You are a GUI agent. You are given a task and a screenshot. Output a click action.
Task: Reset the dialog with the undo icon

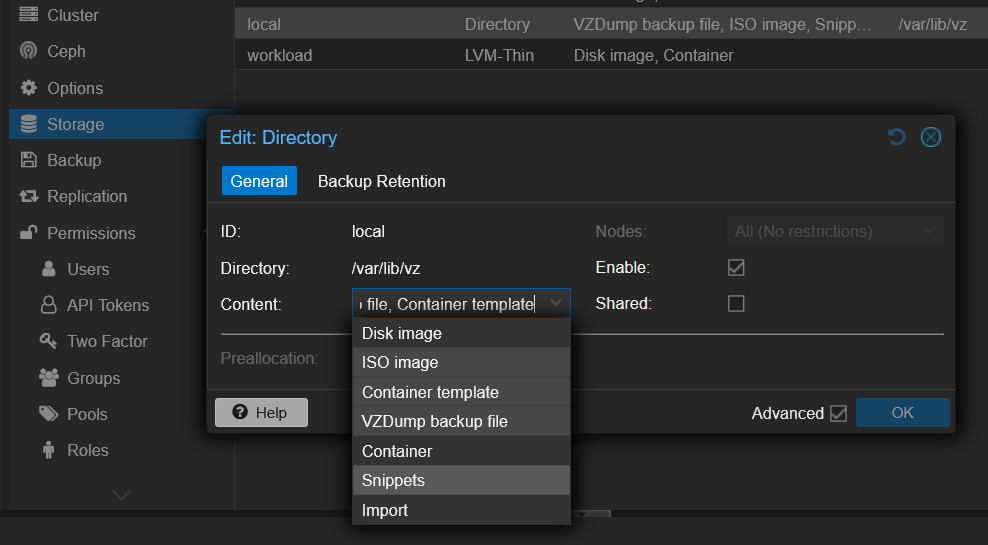897,137
